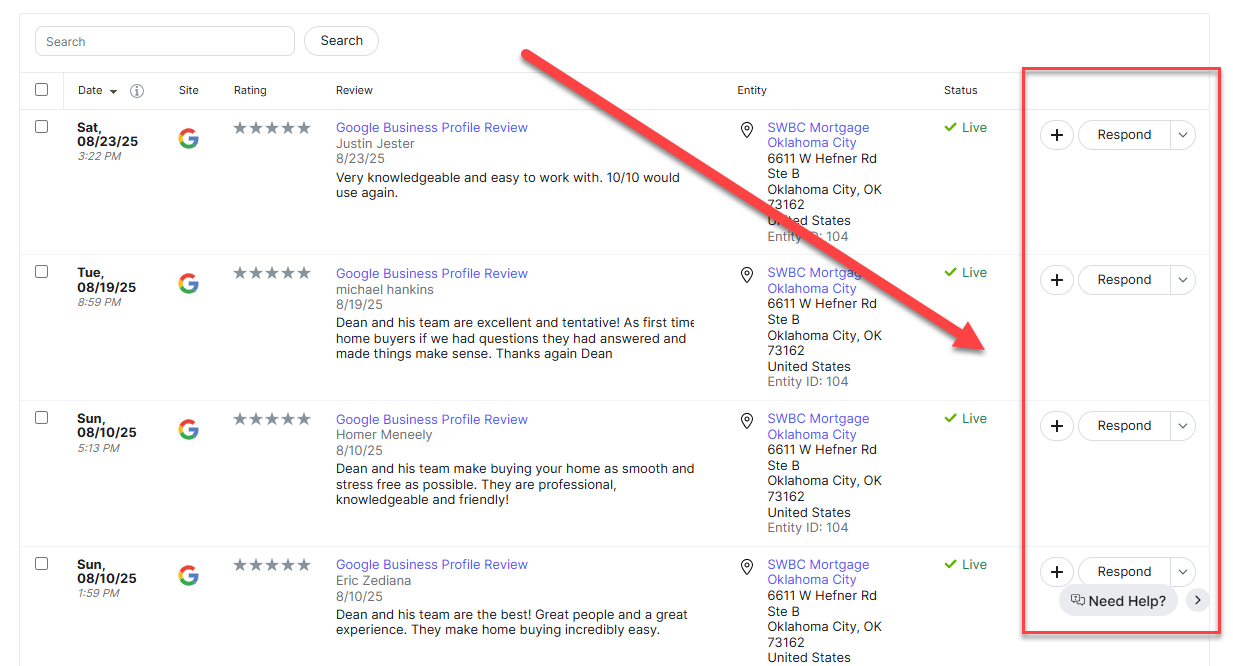Open Google Business Profile Review by michael hankins
1233x666 pixels.
point(432,274)
